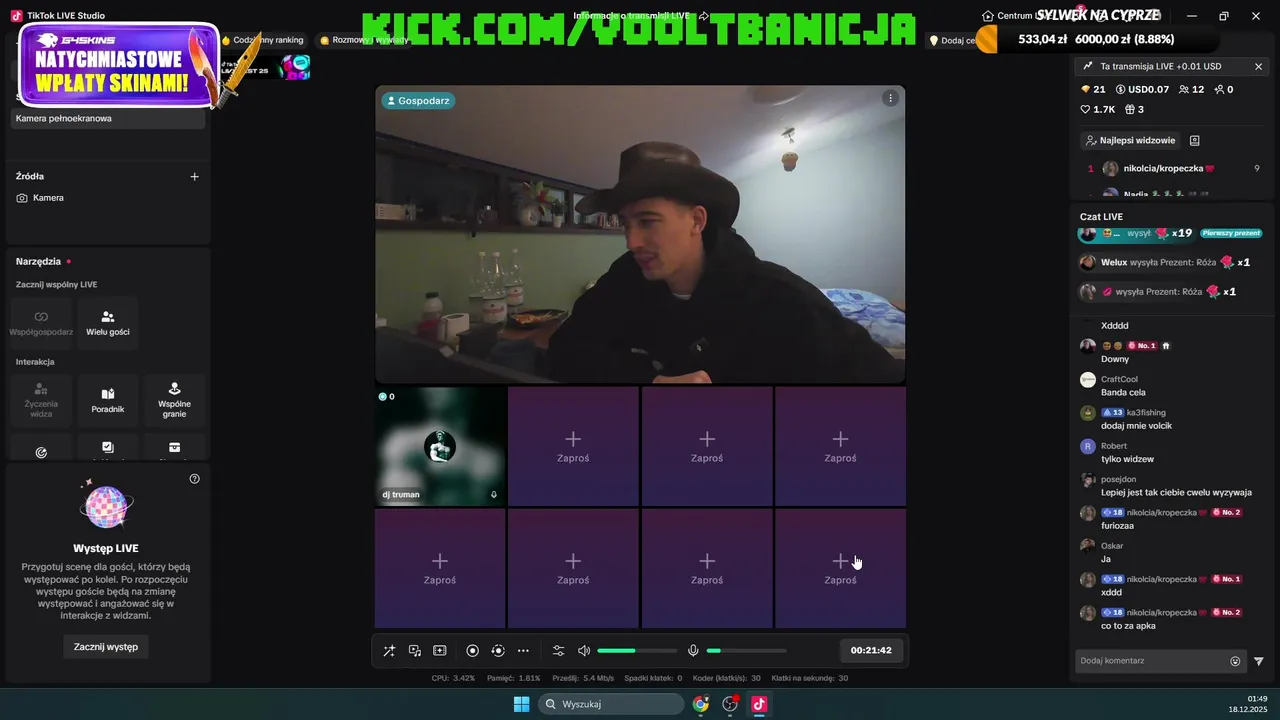This screenshot has width=1280, height=720.
Task: Open Chrome from the taskbar
Action: 701,704
